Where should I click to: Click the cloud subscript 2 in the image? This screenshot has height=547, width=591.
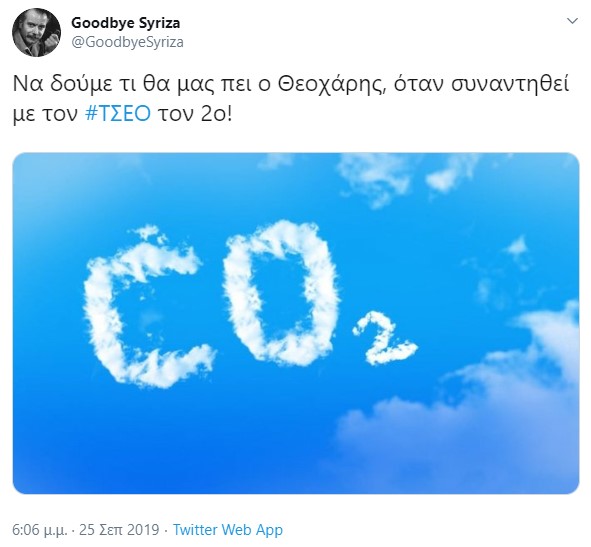[384, 338]
